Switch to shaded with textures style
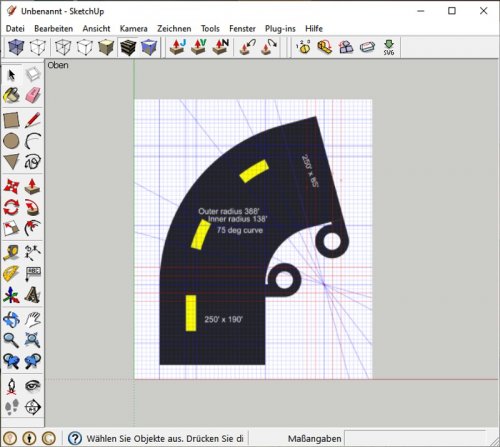This screenshot has width=500, height=447. 128,47
